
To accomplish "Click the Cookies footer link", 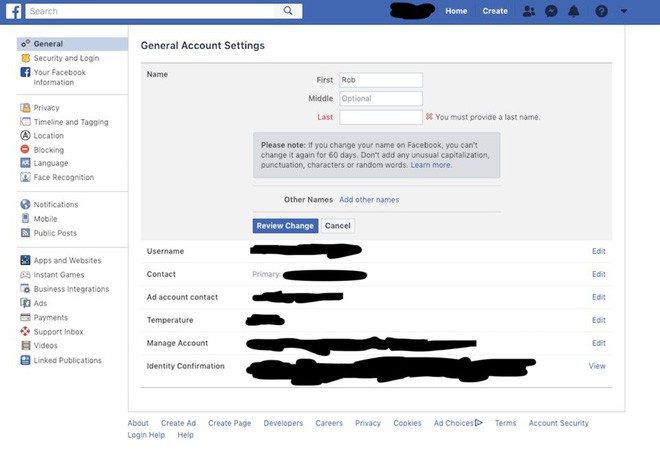I will 407,423.
